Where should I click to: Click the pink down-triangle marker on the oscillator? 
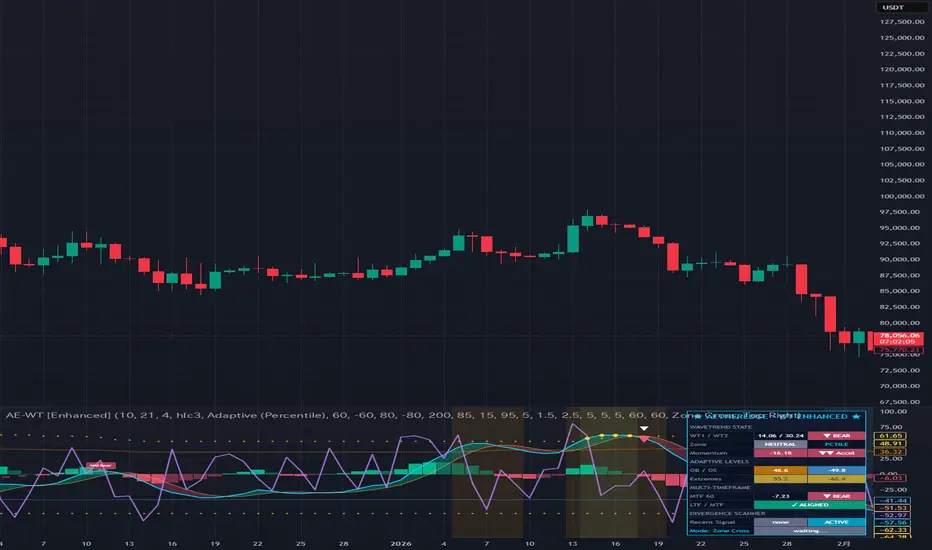pos(644,439)
